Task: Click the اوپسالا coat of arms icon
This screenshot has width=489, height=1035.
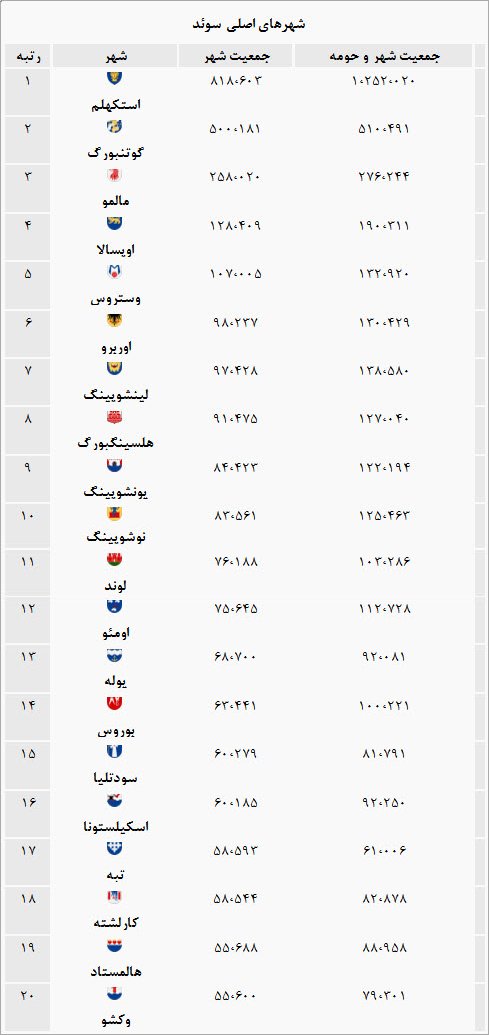Action: (x=114, y=224)
